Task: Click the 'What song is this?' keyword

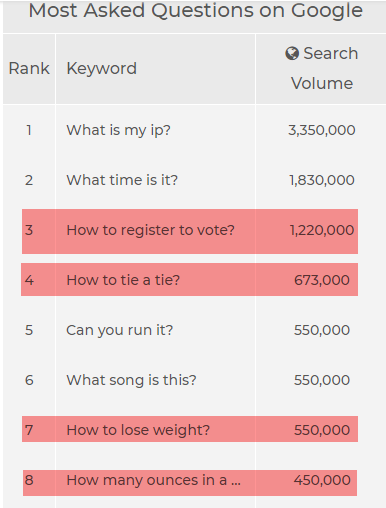Action: pos(131,380)
